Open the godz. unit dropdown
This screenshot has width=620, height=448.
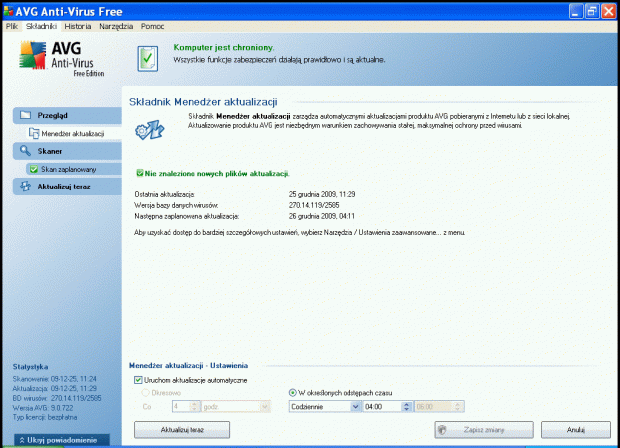tap(236, 406)
